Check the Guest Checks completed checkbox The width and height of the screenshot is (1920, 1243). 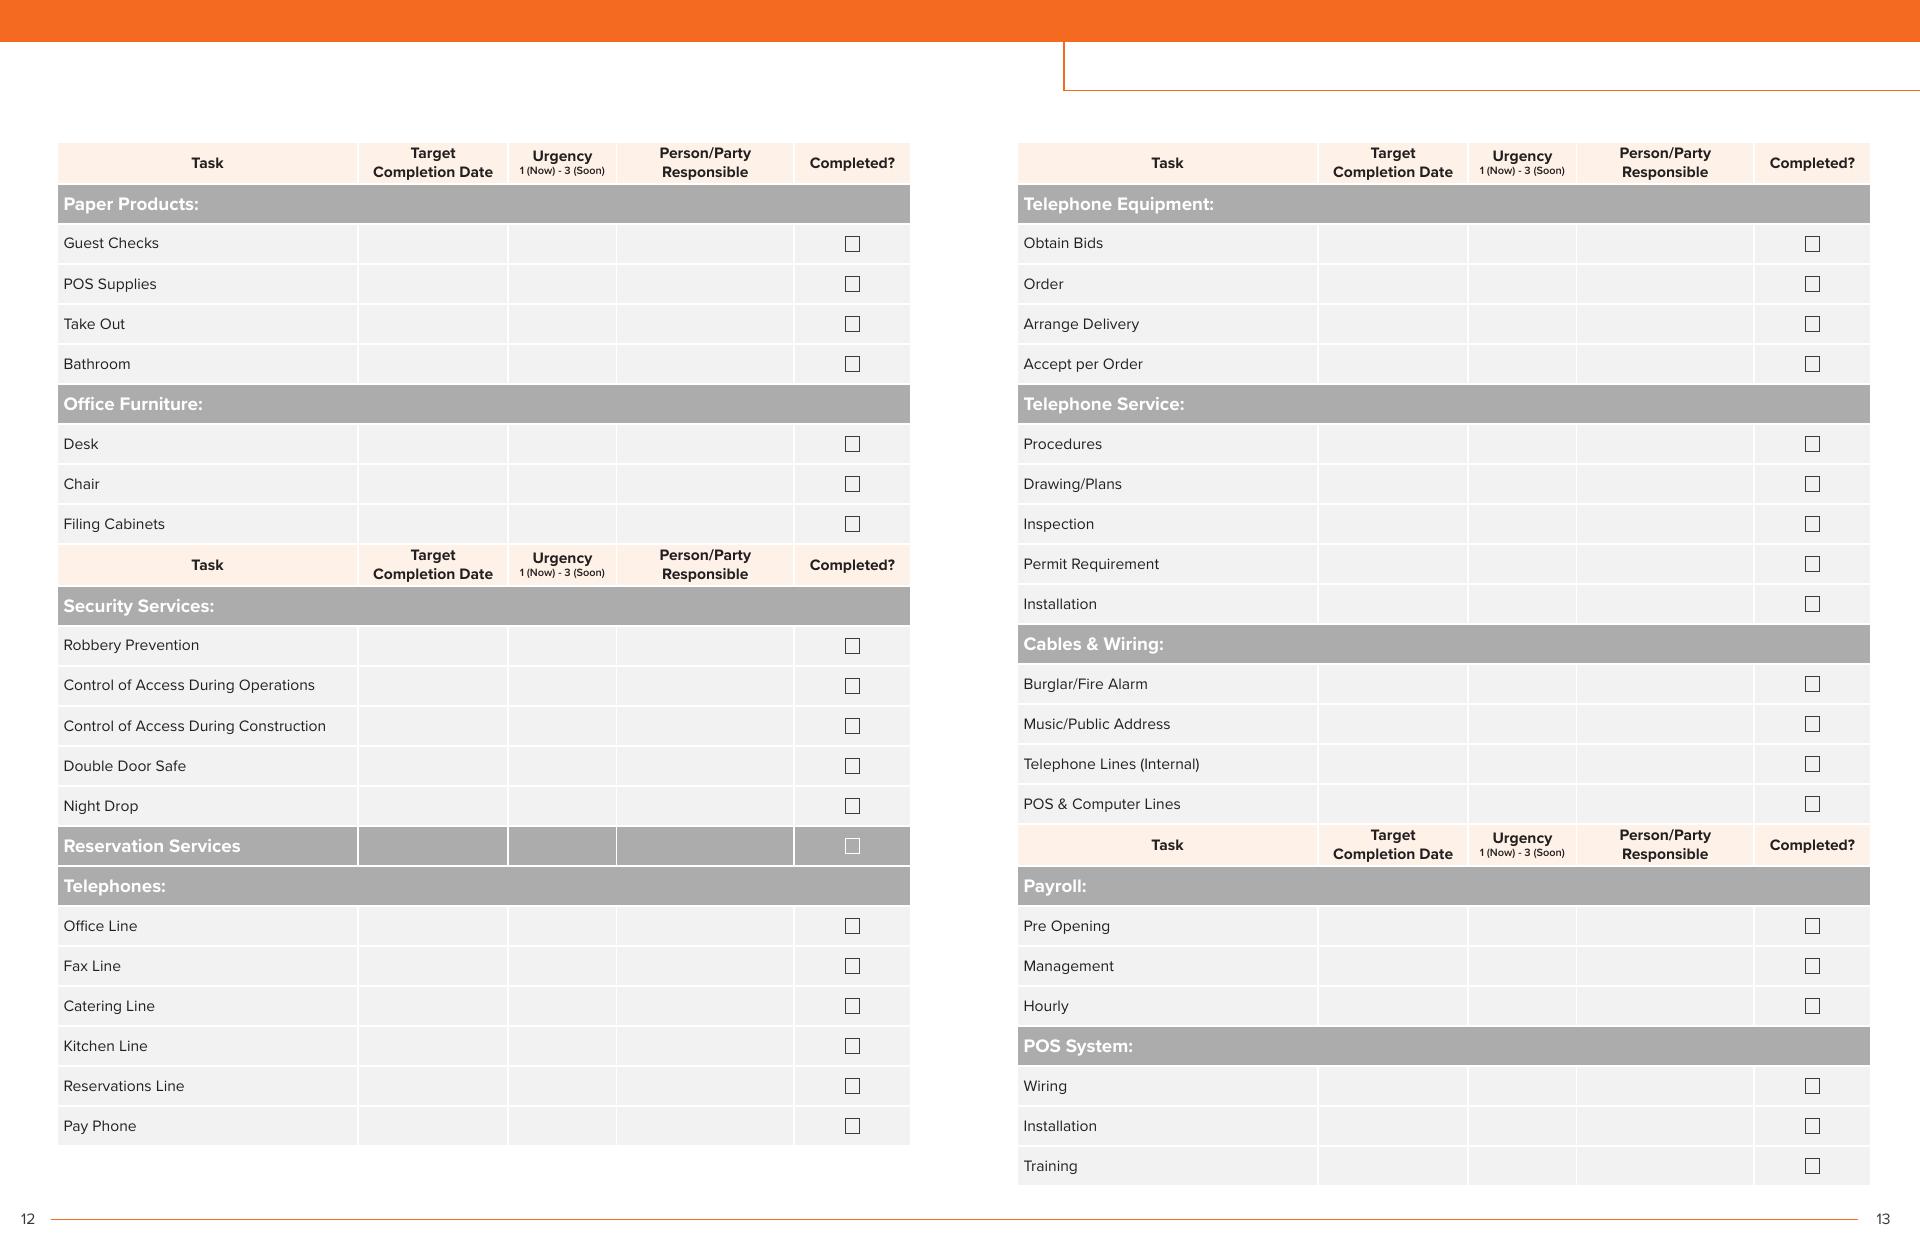[x=852, y=244]
